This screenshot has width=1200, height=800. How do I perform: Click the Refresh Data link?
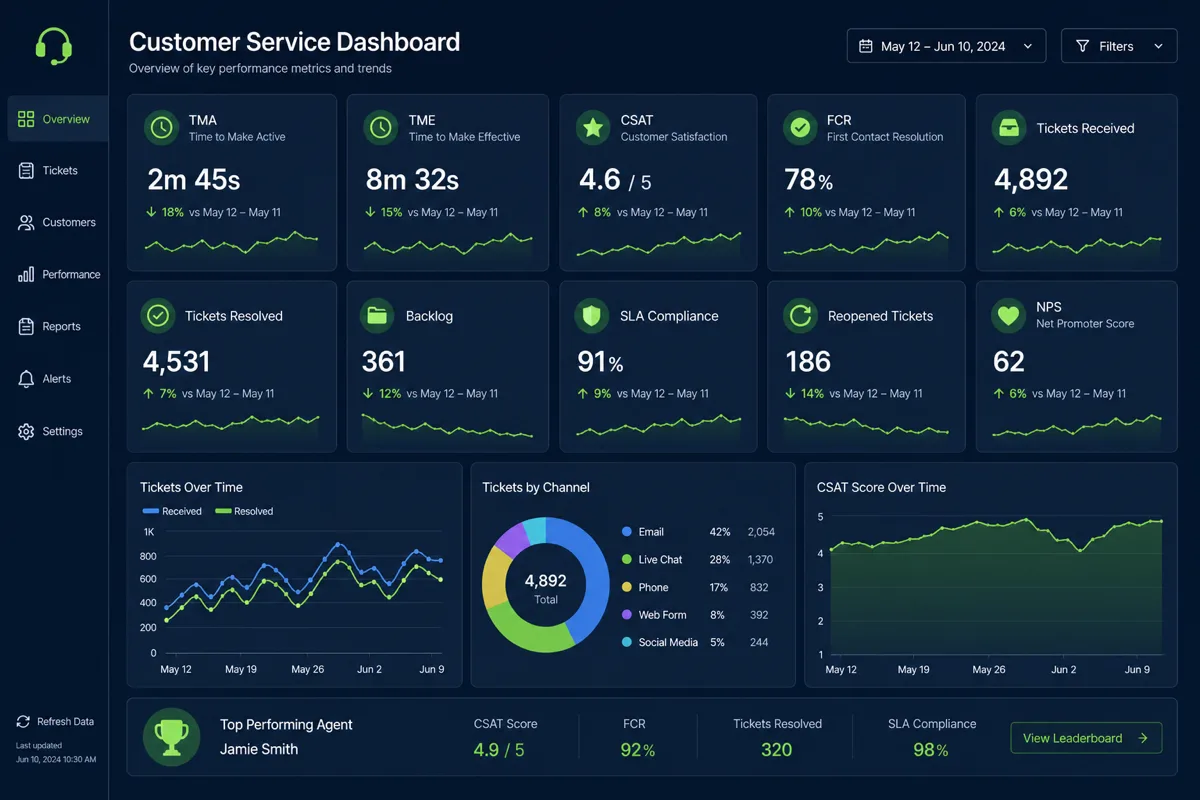[x=55, y=722]
